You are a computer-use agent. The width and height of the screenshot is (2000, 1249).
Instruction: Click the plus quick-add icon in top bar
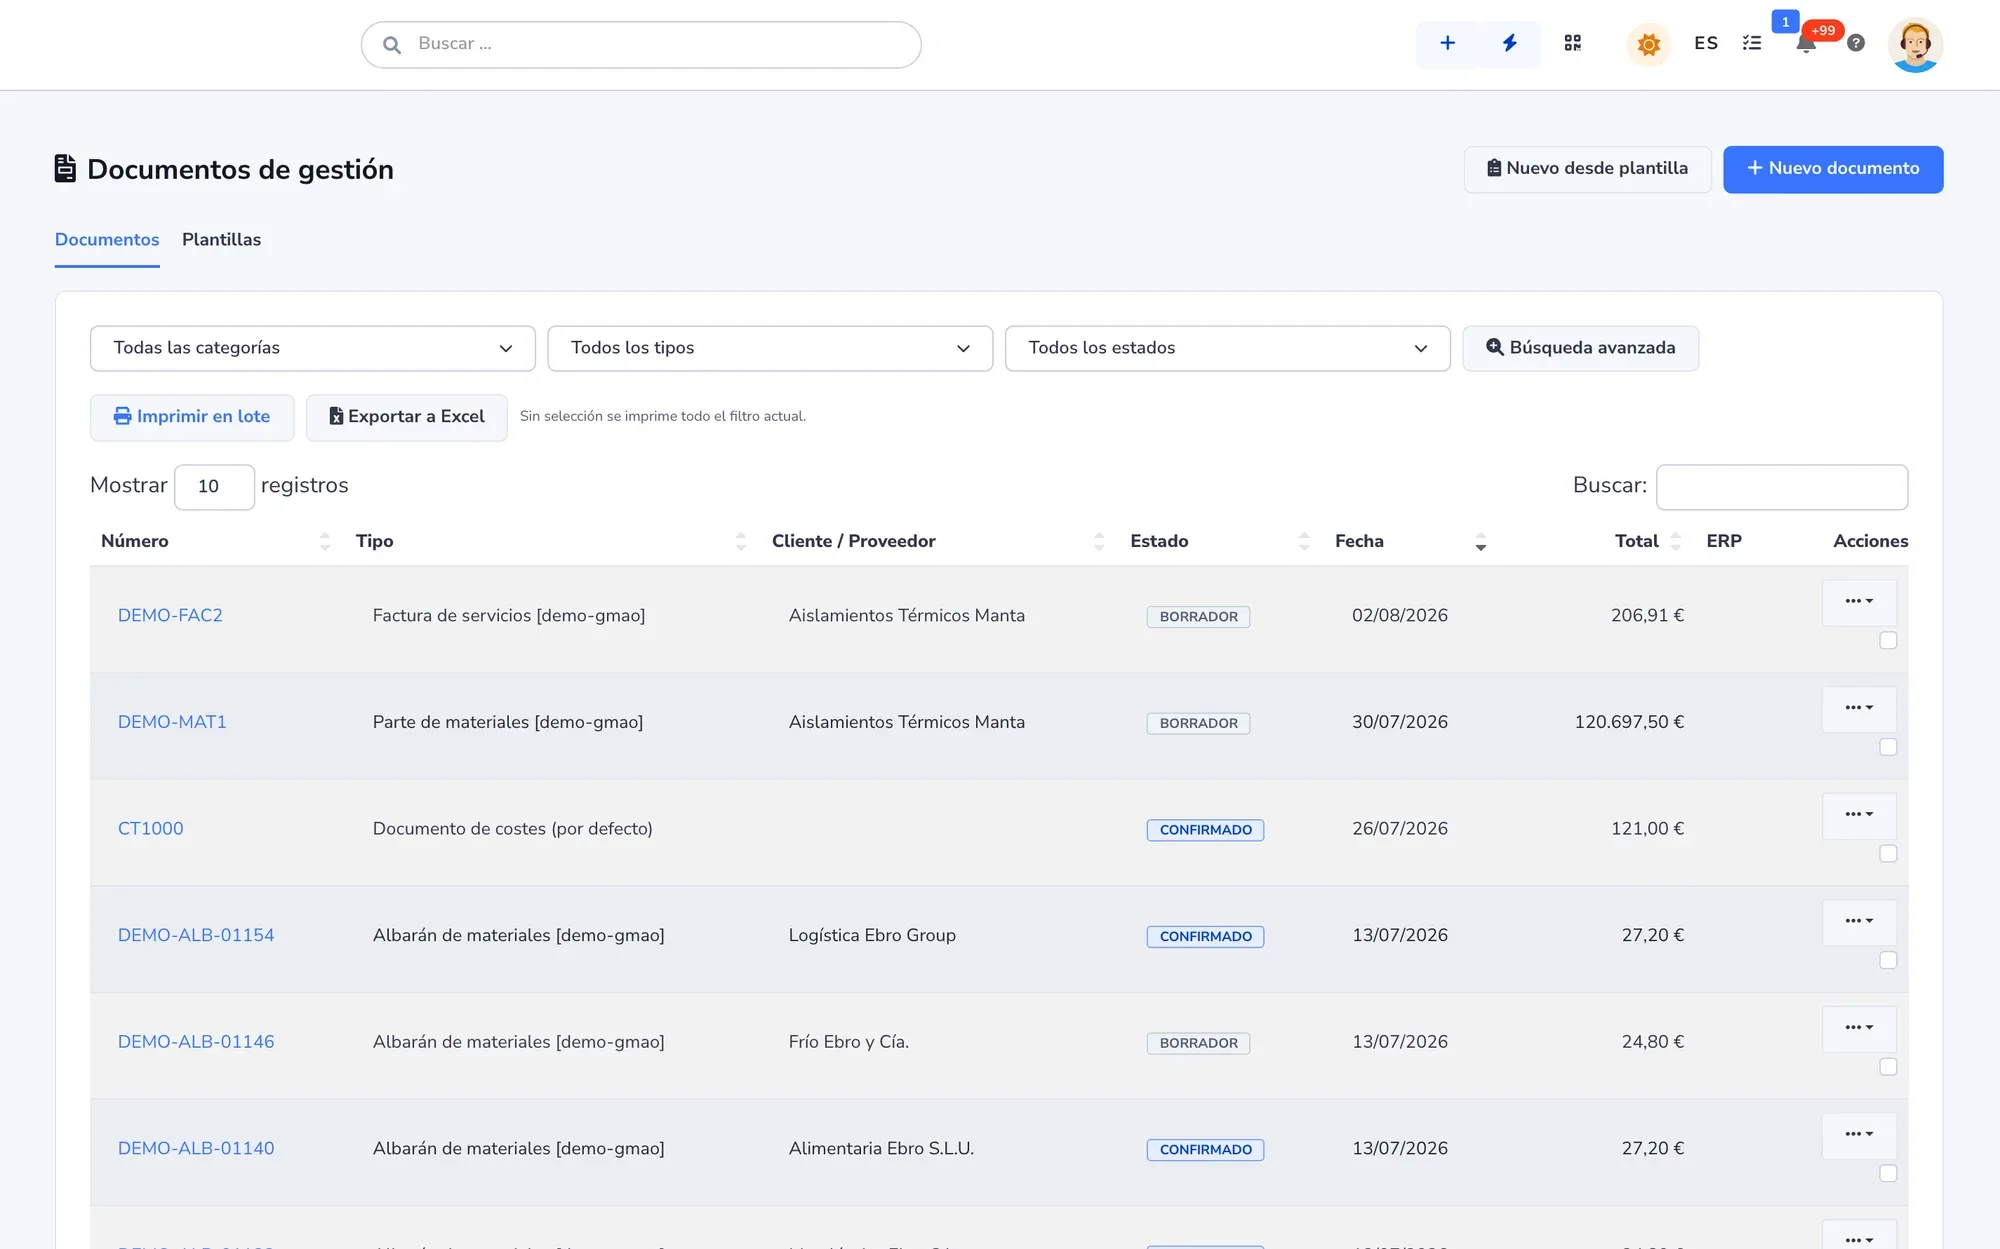click(1447, 43)
